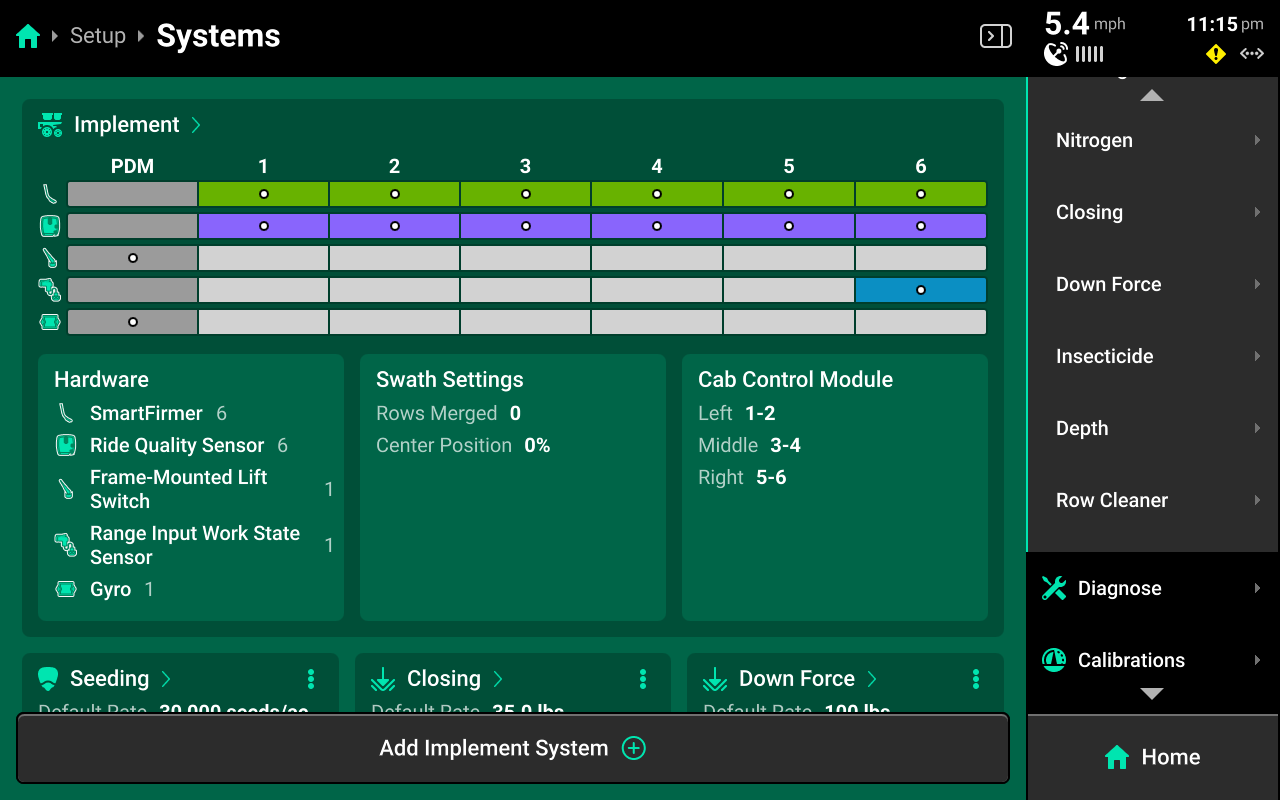Screen dimensions: 1280x800
Task: Open the GPS signal status icon
Action: (x=1056, y=54)
